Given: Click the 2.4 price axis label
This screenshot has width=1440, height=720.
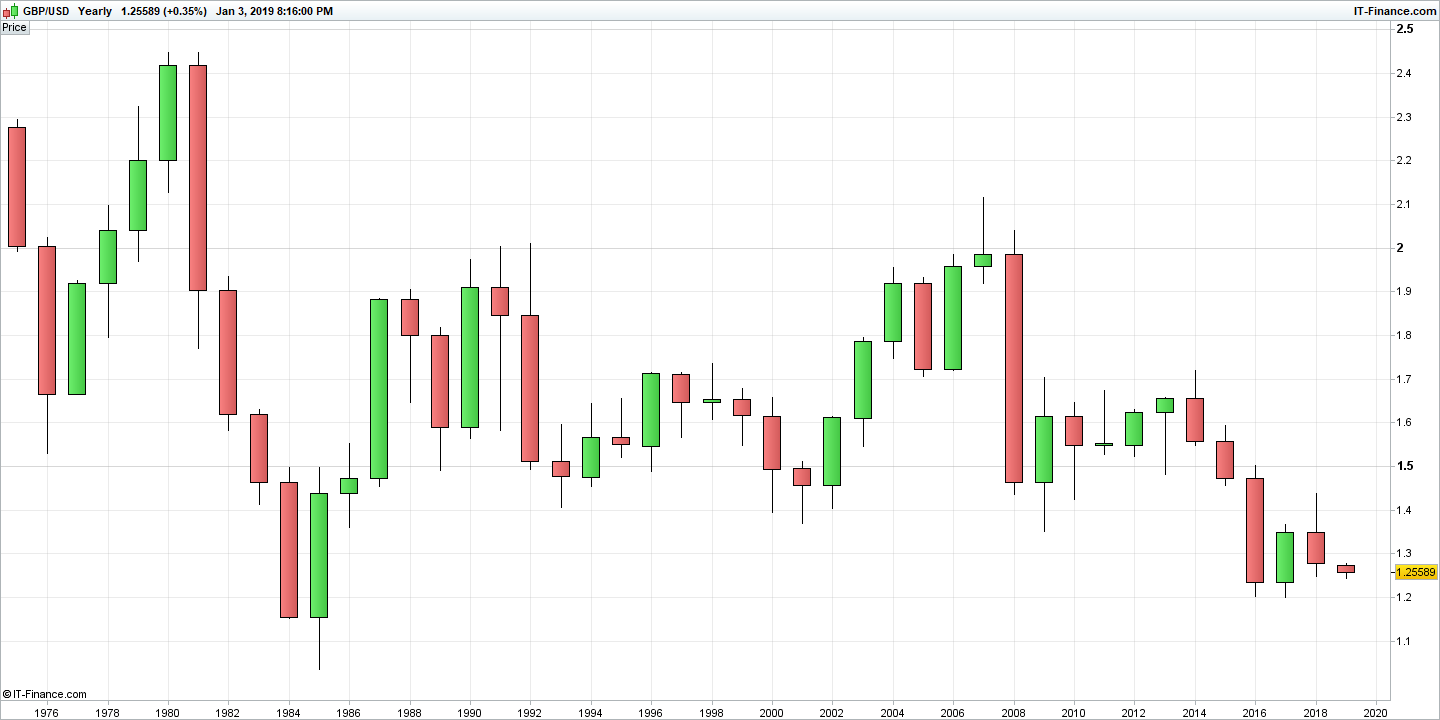Looking at the screenshot, I should tap(1404, 73).
